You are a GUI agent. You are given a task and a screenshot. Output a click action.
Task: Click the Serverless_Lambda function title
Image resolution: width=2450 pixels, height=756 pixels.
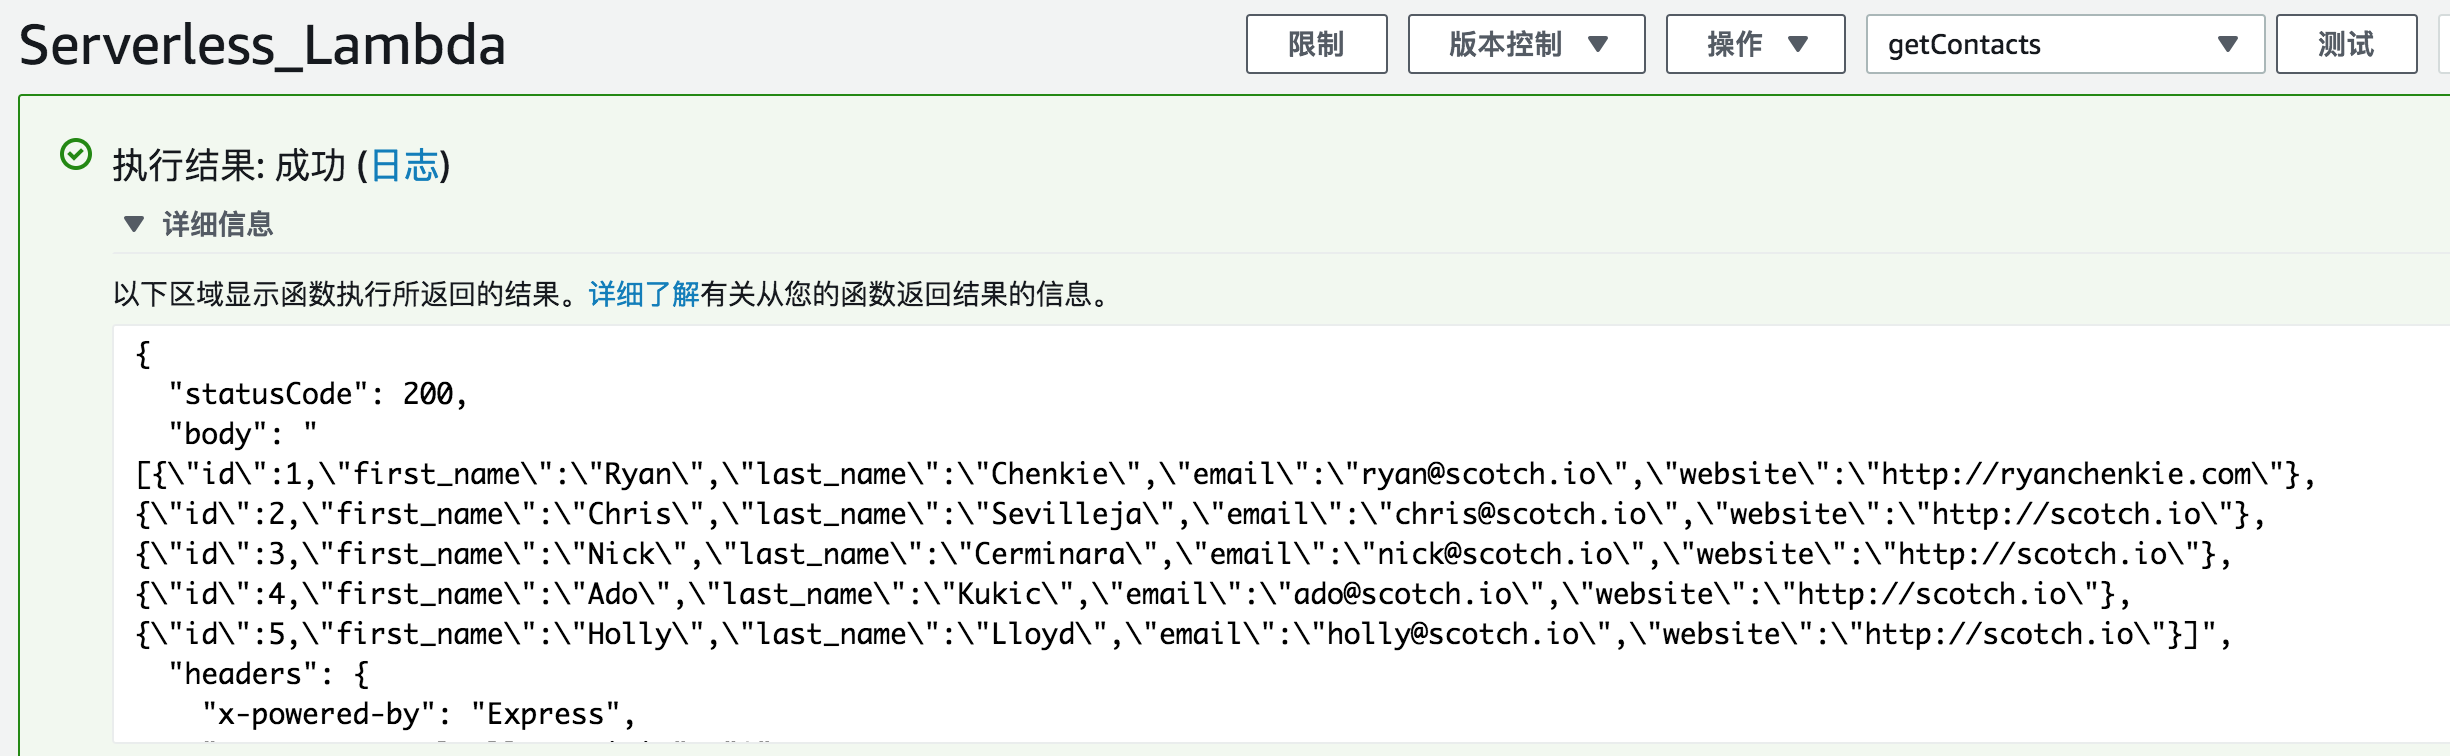(262, 46)
